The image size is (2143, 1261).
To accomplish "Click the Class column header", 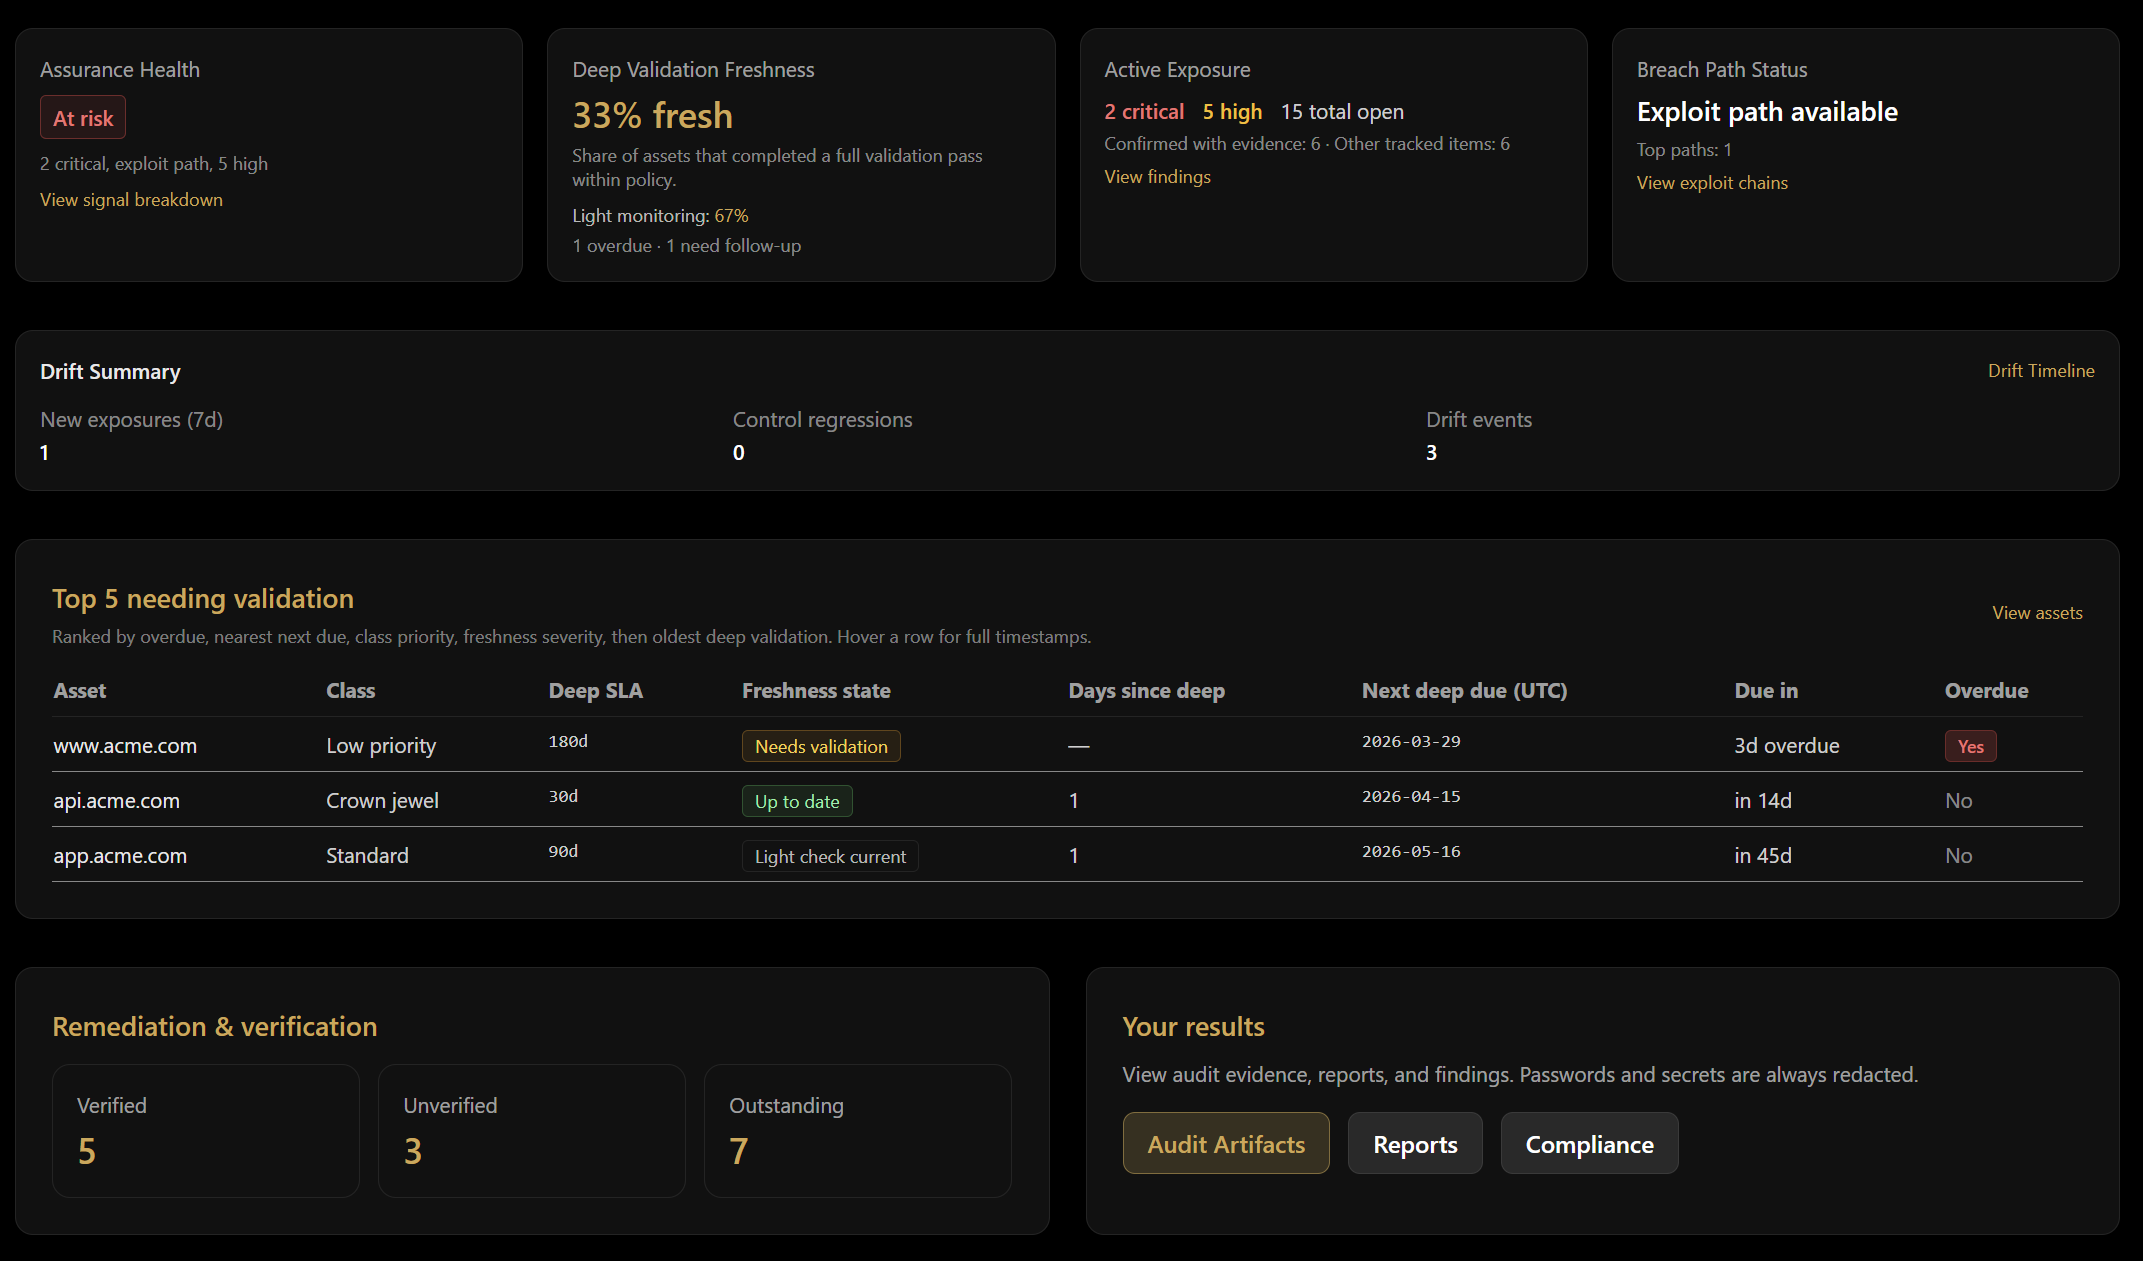I will [351, 691].
